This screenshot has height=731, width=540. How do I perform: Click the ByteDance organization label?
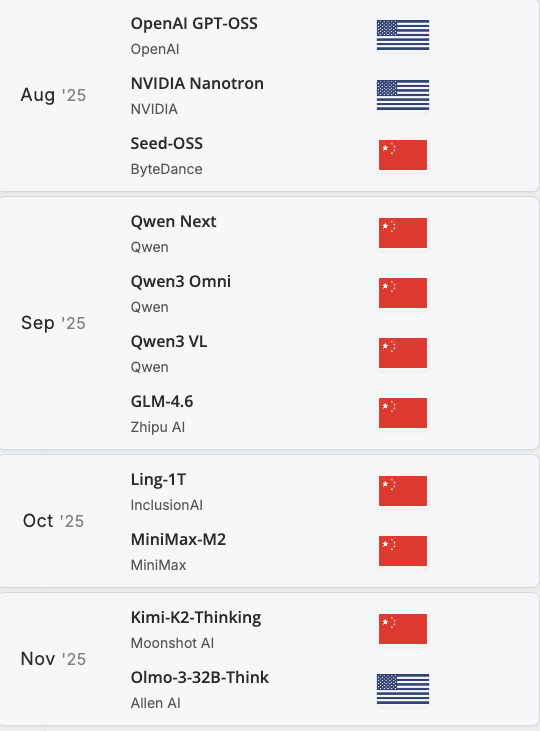pos(166,169)
